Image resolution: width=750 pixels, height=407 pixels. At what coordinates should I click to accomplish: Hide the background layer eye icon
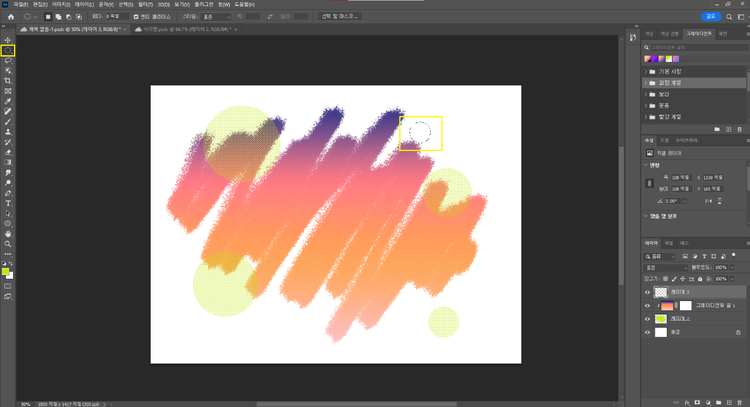(x=648, y=332)
